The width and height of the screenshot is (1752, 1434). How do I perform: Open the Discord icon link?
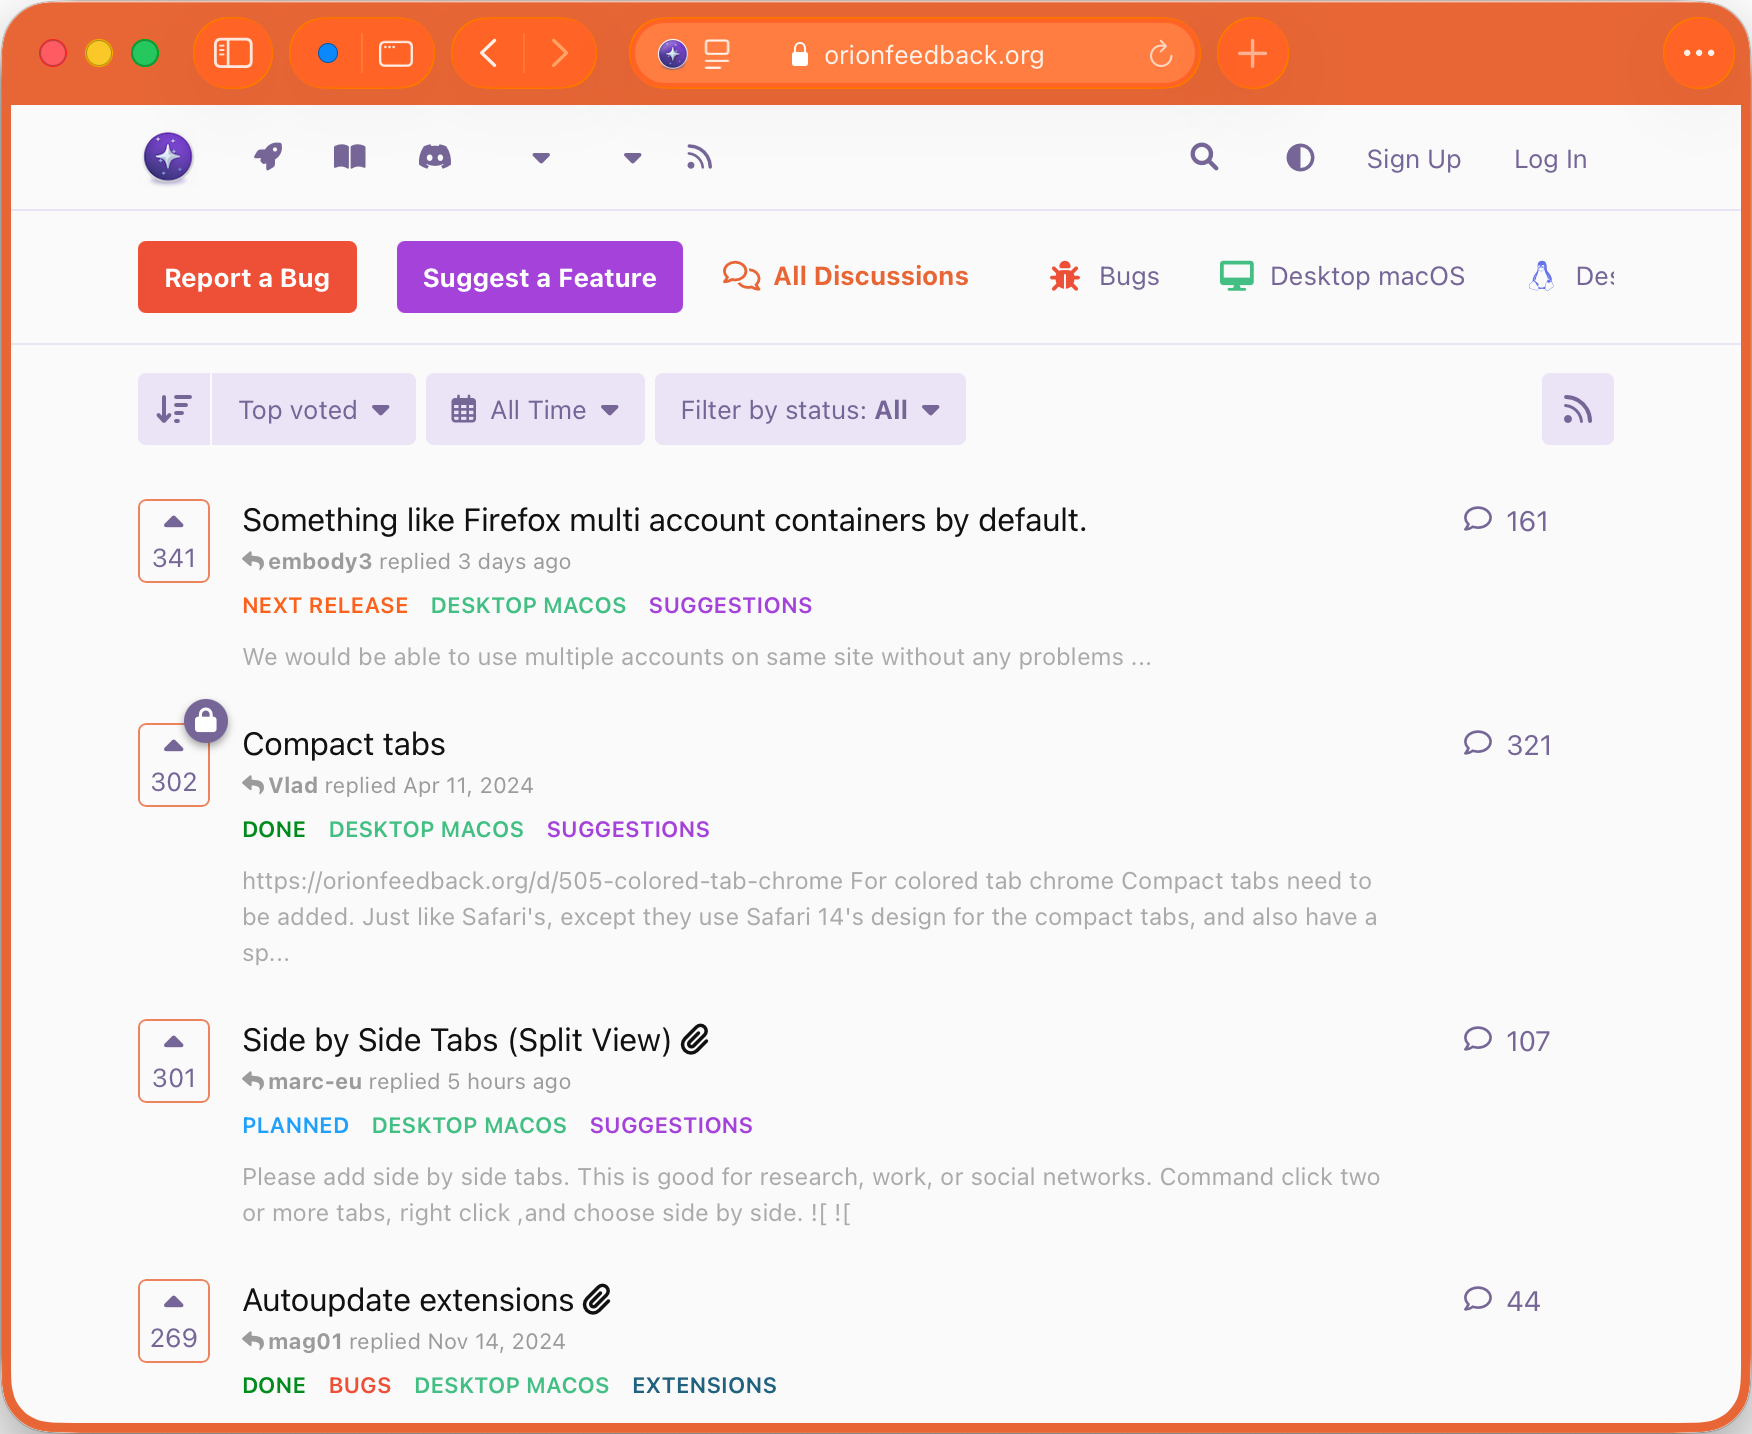click(x=435, y=157)
